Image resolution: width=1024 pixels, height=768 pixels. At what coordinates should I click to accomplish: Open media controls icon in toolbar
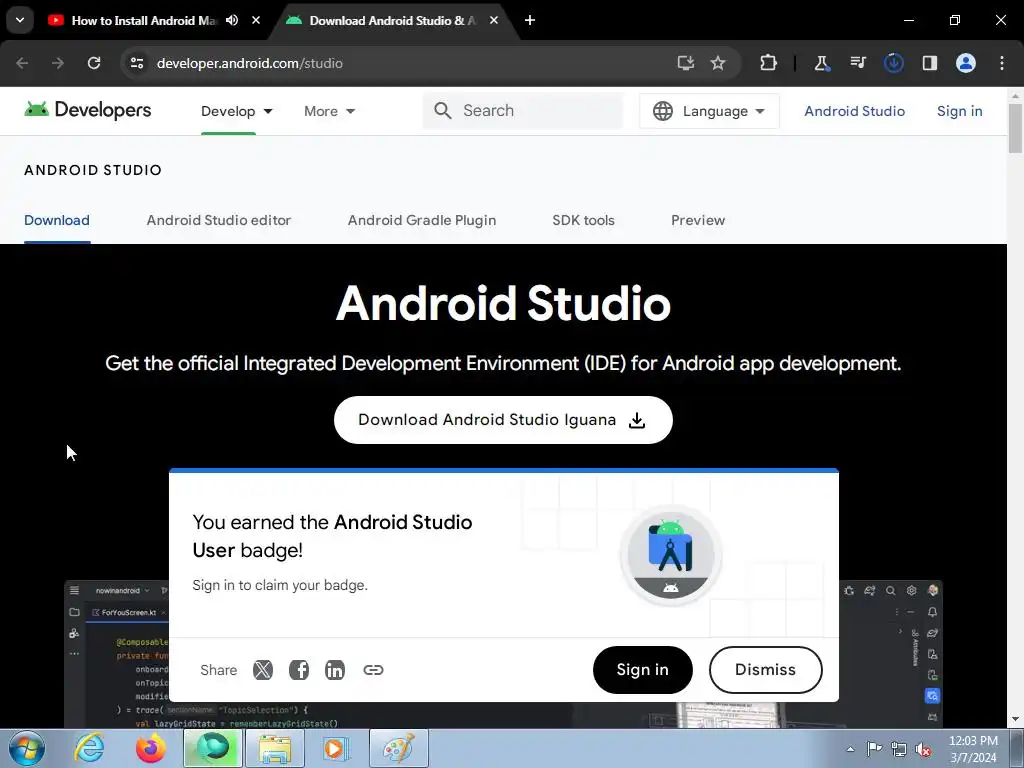[x=857, y=63]
